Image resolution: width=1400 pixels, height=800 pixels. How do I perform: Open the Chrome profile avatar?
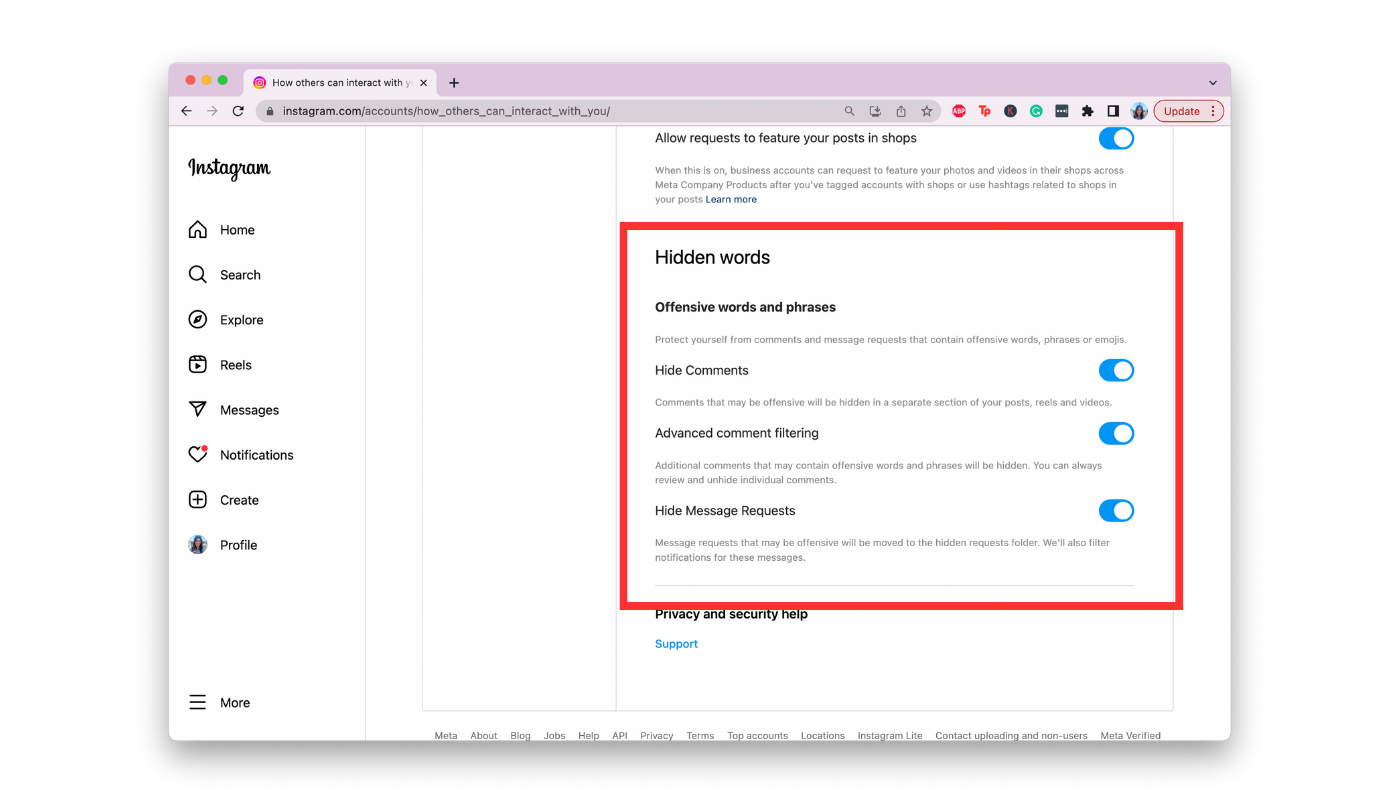[1139, 111]
